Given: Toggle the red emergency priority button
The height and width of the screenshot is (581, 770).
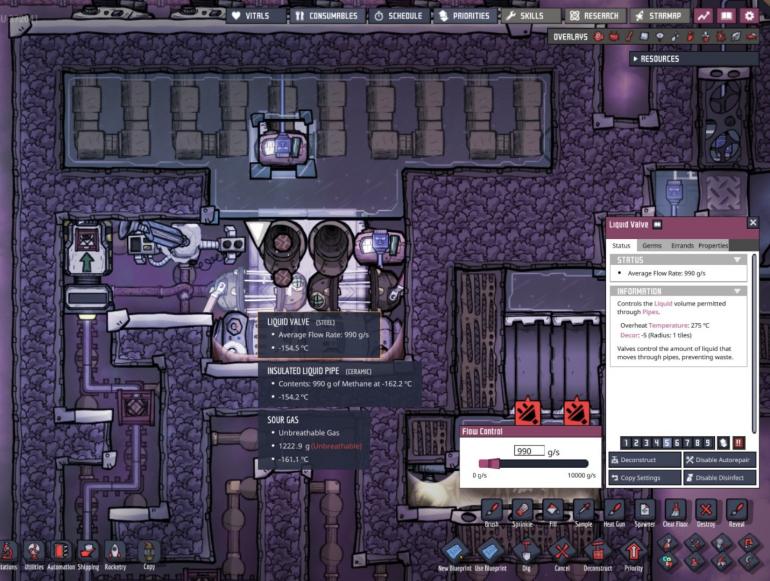Looking at the screenshot, I should tap(739, 443).
